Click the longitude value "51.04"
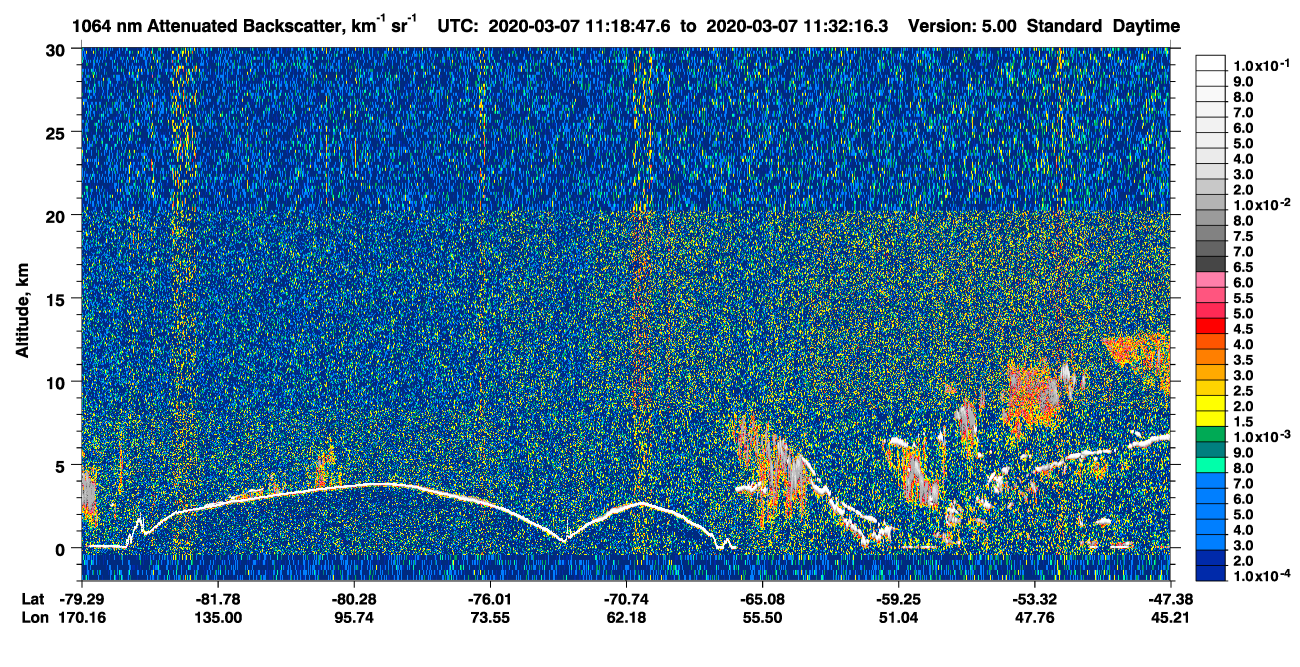 898,618
